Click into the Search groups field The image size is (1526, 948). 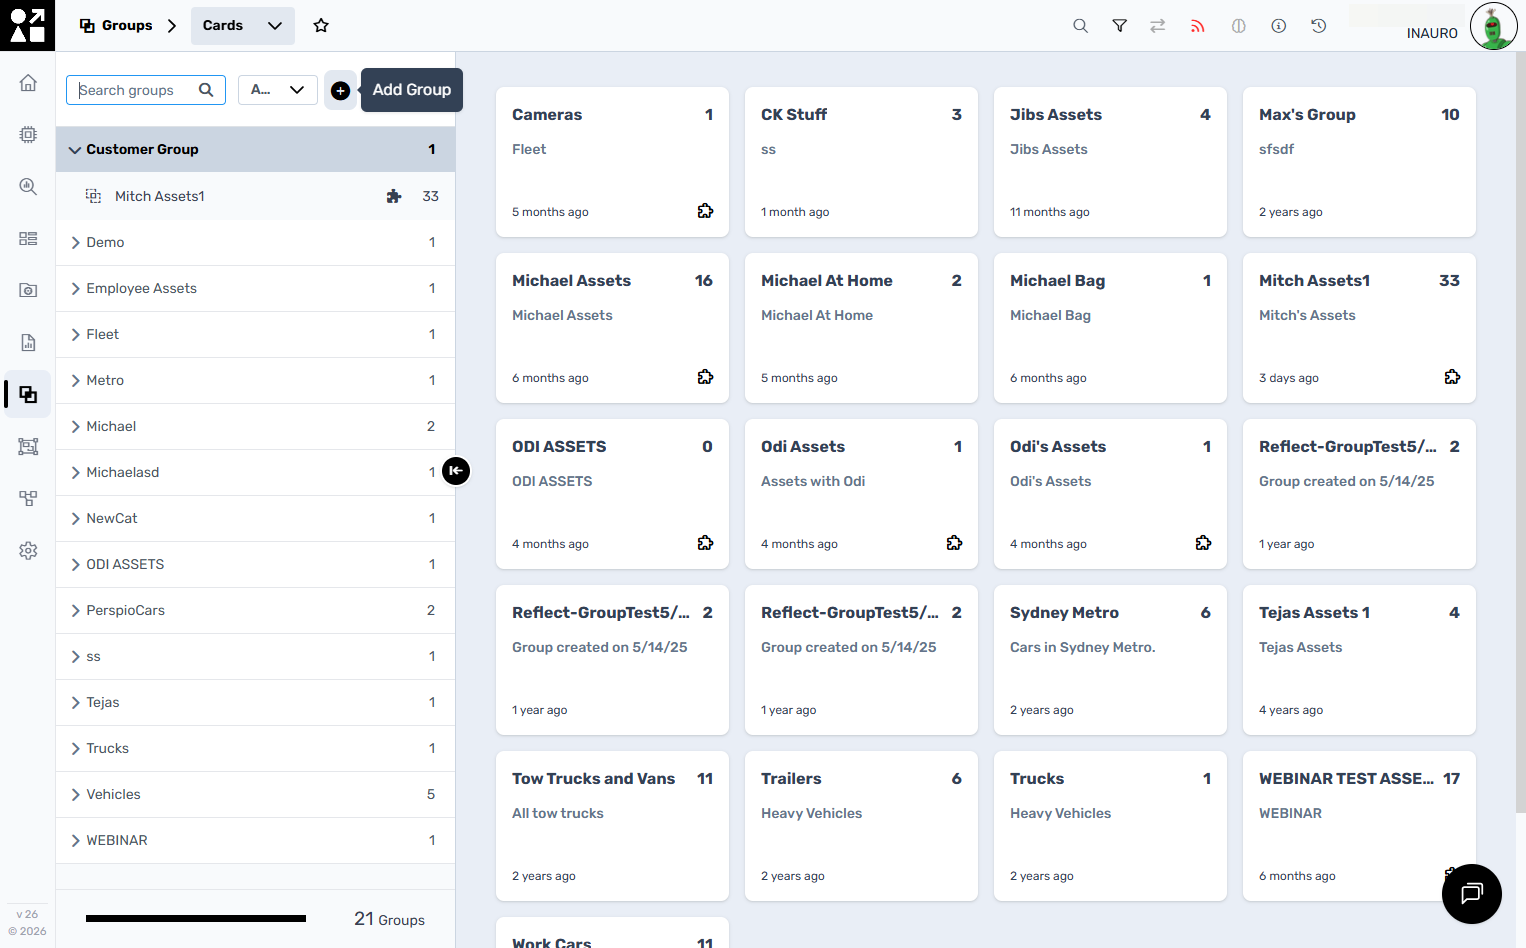pos(146,90)
